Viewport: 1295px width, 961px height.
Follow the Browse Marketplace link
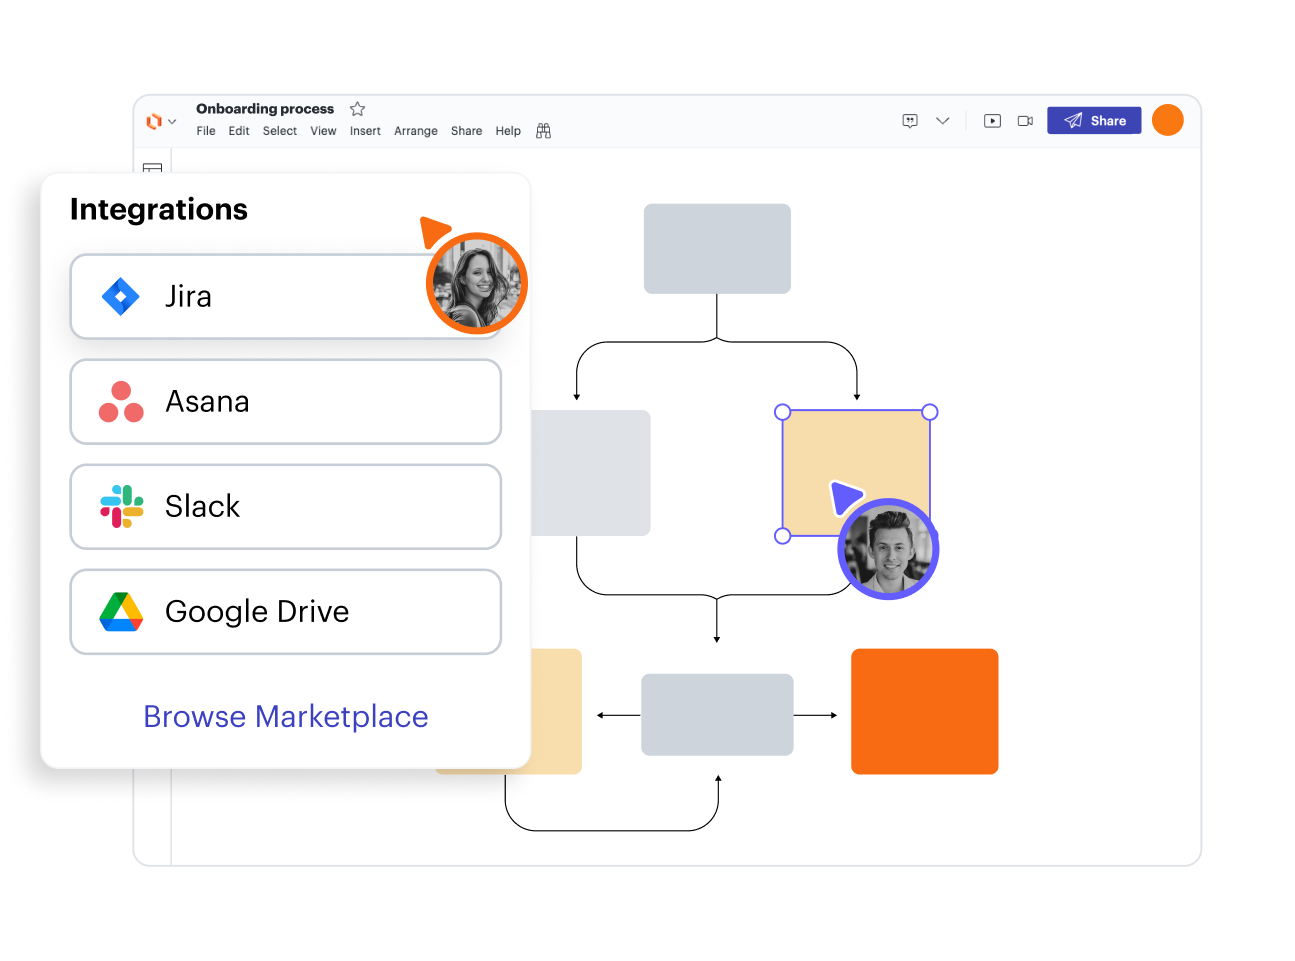[x=285, y=717]
